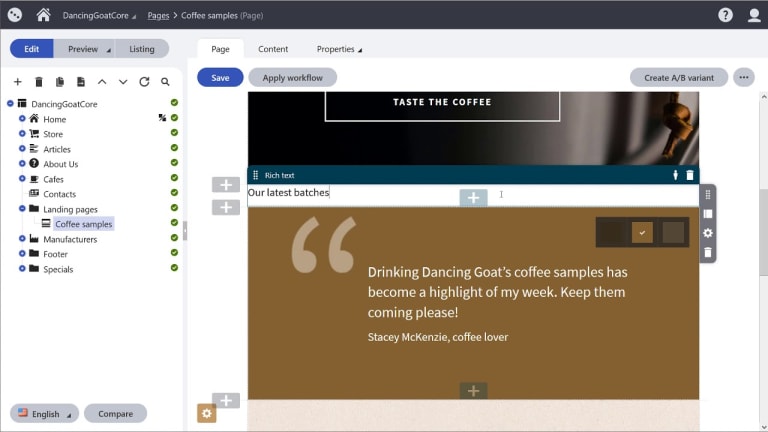Click the vertical scrollbar of page editor
Viewport: 768px width, 432px height.
tap(763, 233)
